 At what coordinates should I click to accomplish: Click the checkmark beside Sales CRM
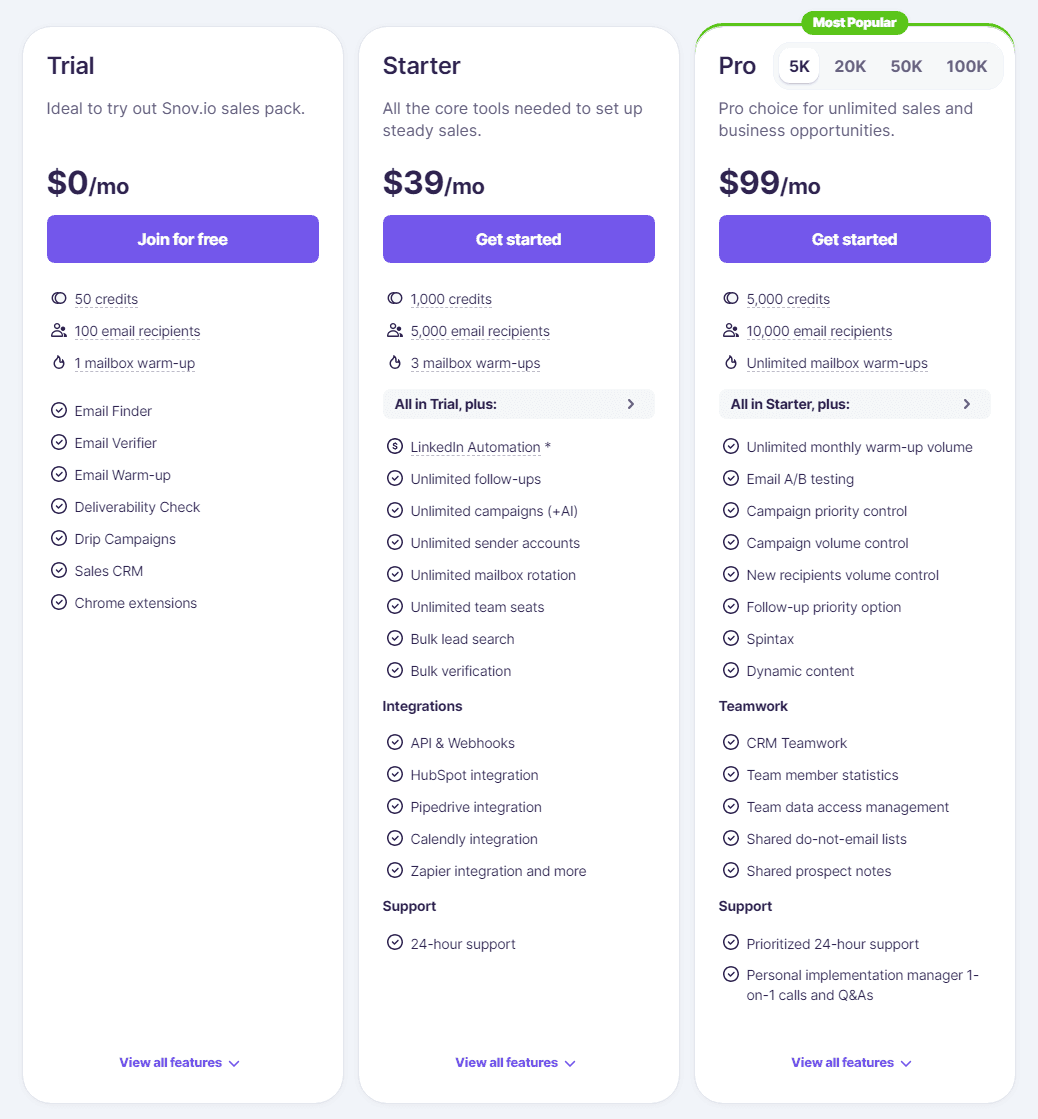[59, 570]
